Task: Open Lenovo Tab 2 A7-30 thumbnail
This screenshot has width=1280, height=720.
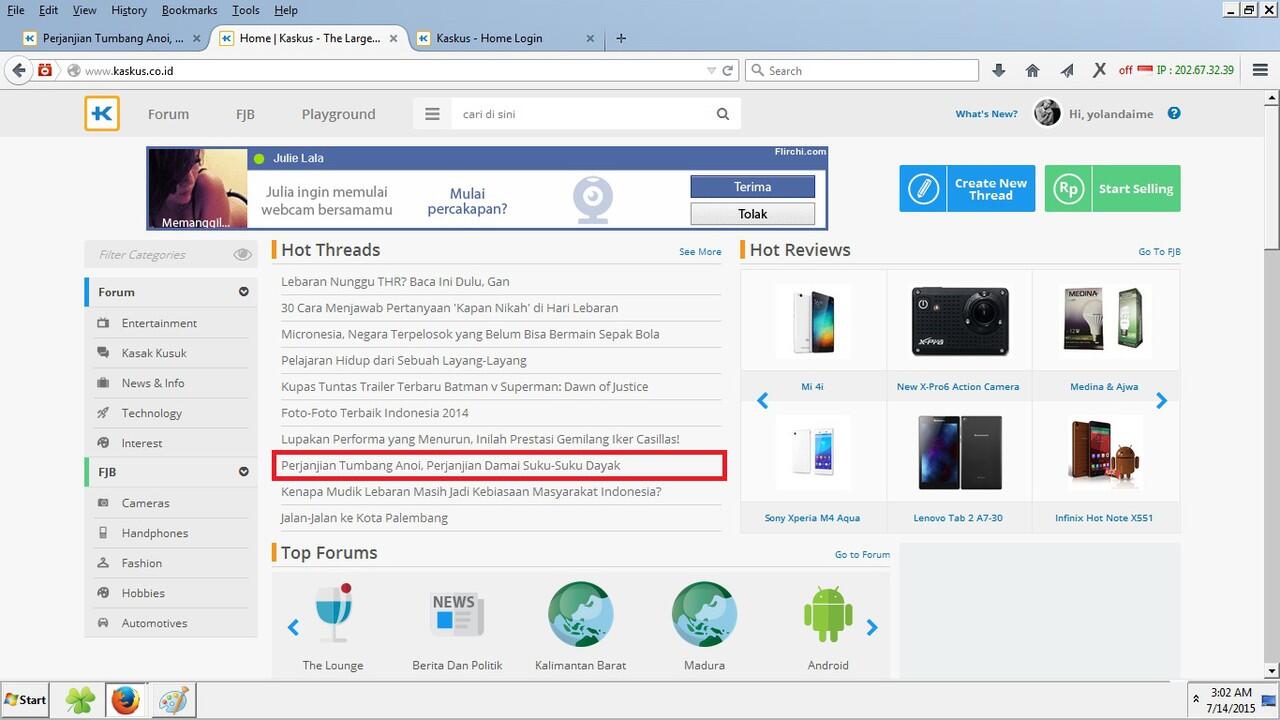Action: click(x=959, y=452)
